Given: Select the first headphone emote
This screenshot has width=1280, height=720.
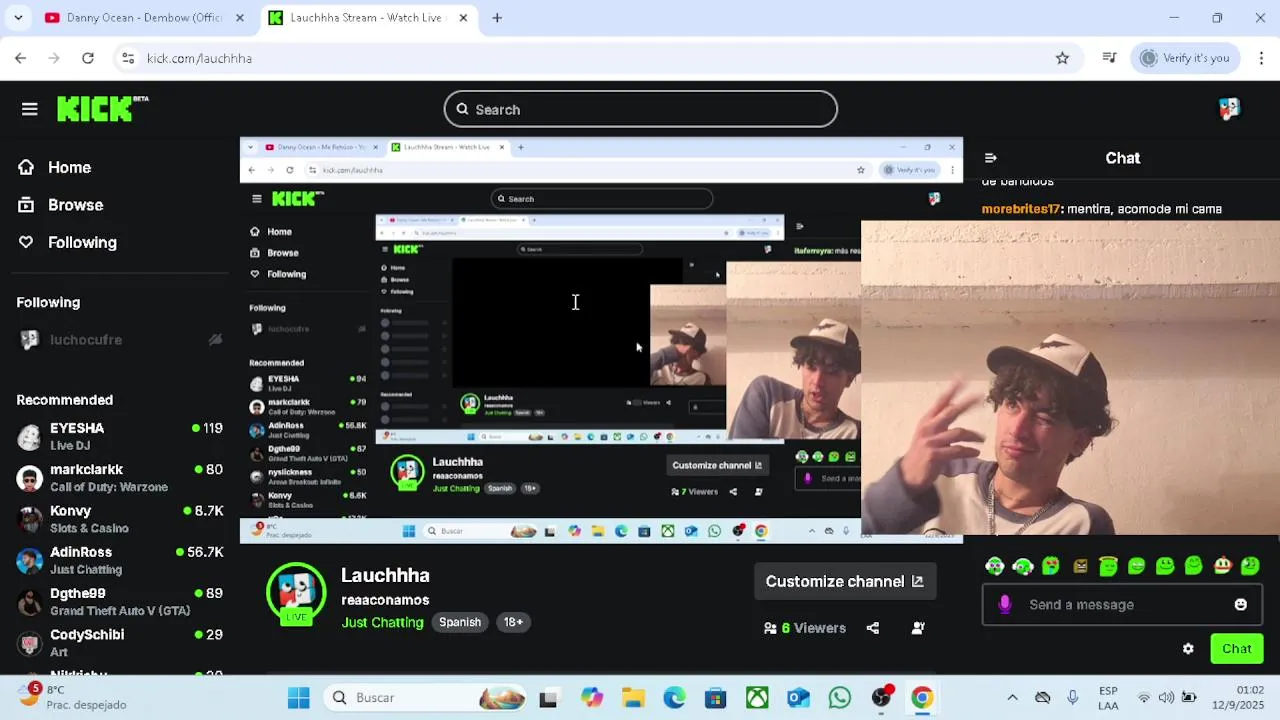Looking at the screenshot, I should (994, 566).
